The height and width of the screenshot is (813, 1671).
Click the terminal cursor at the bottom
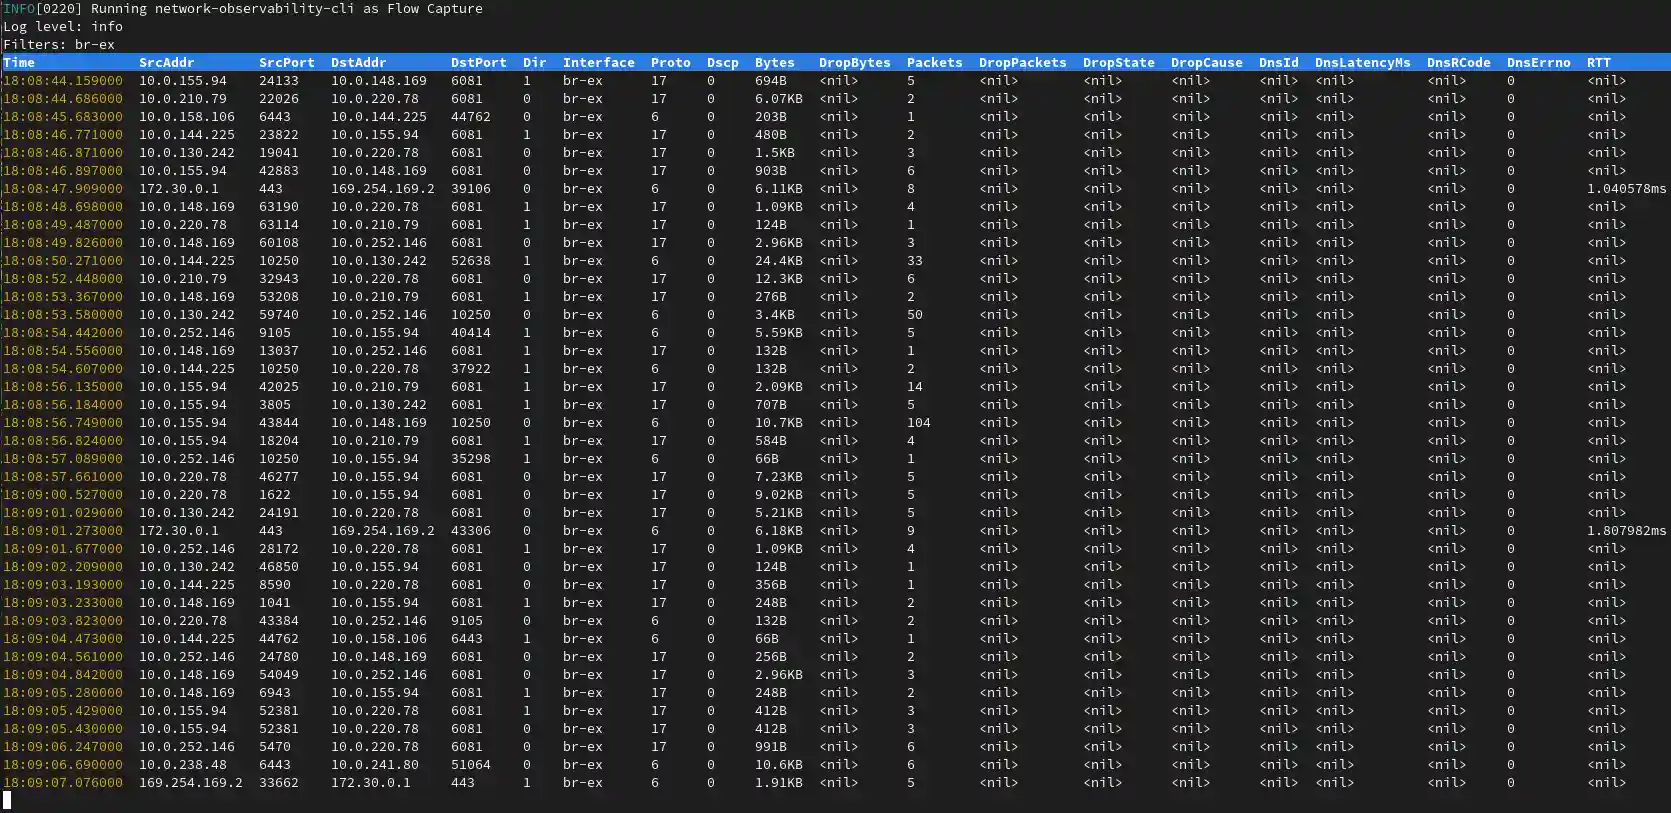pyautogui.click(x=7, y=800)
